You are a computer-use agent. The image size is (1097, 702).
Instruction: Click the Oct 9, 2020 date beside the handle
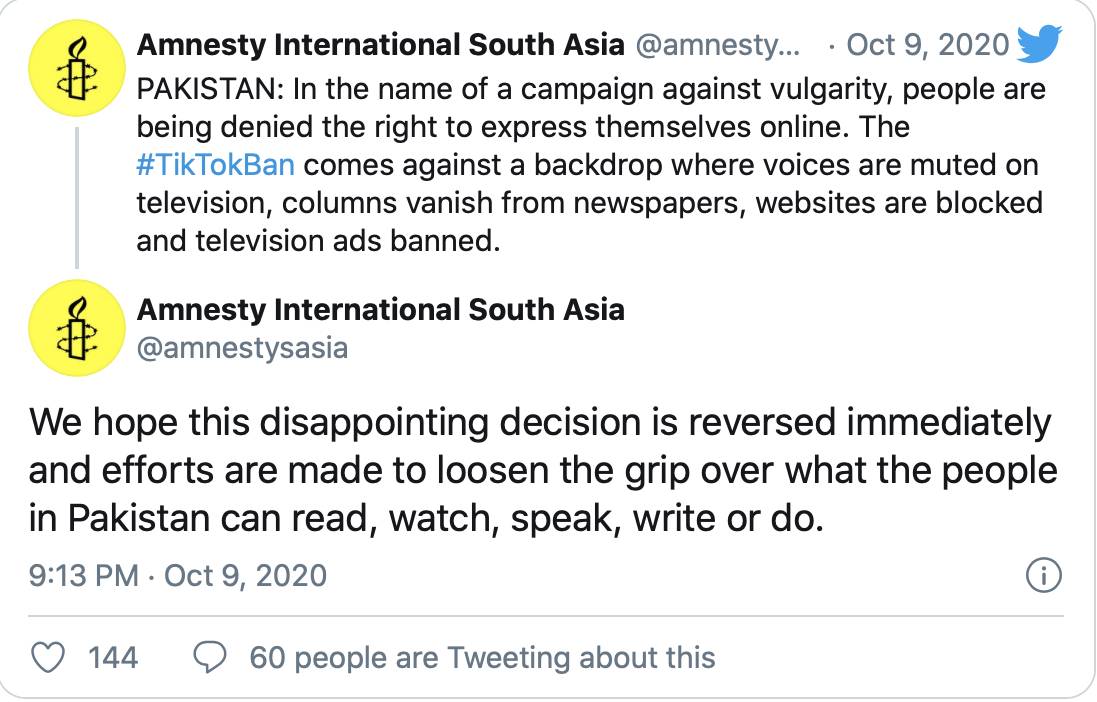click(x=925, y=45)
